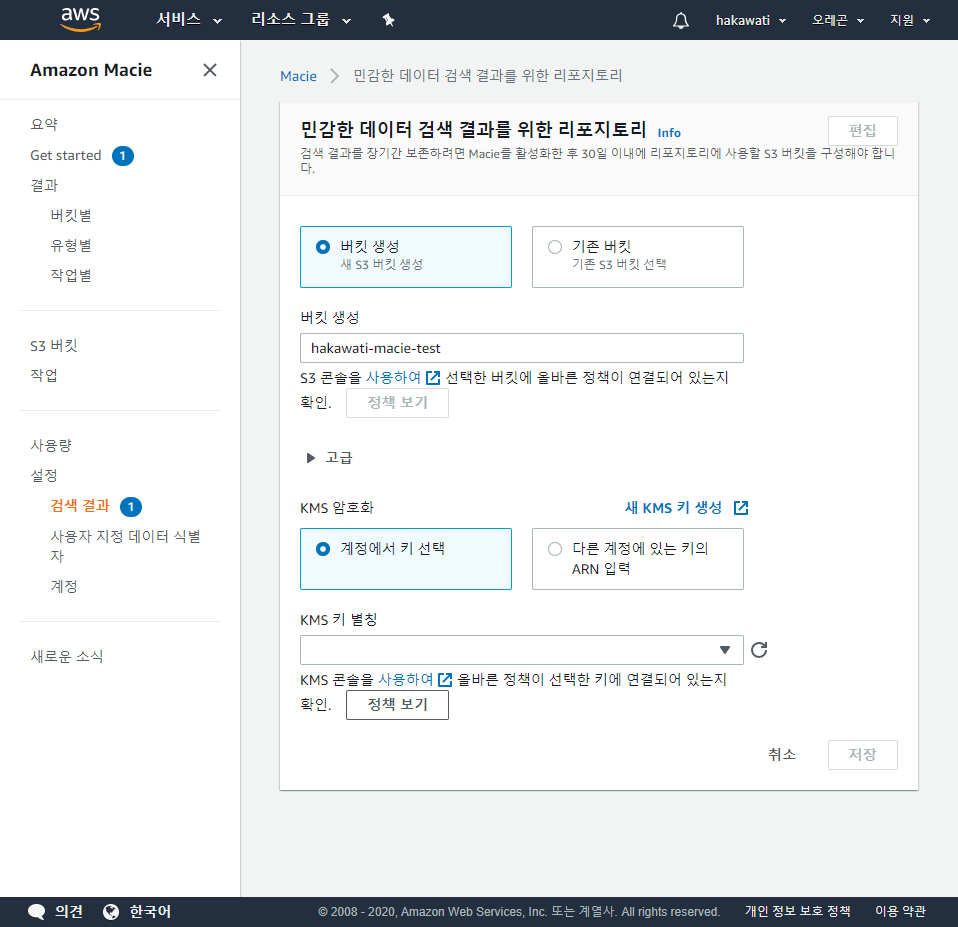
Task: Open the 서비스 services dropdown
Action: tap(189, 20)
